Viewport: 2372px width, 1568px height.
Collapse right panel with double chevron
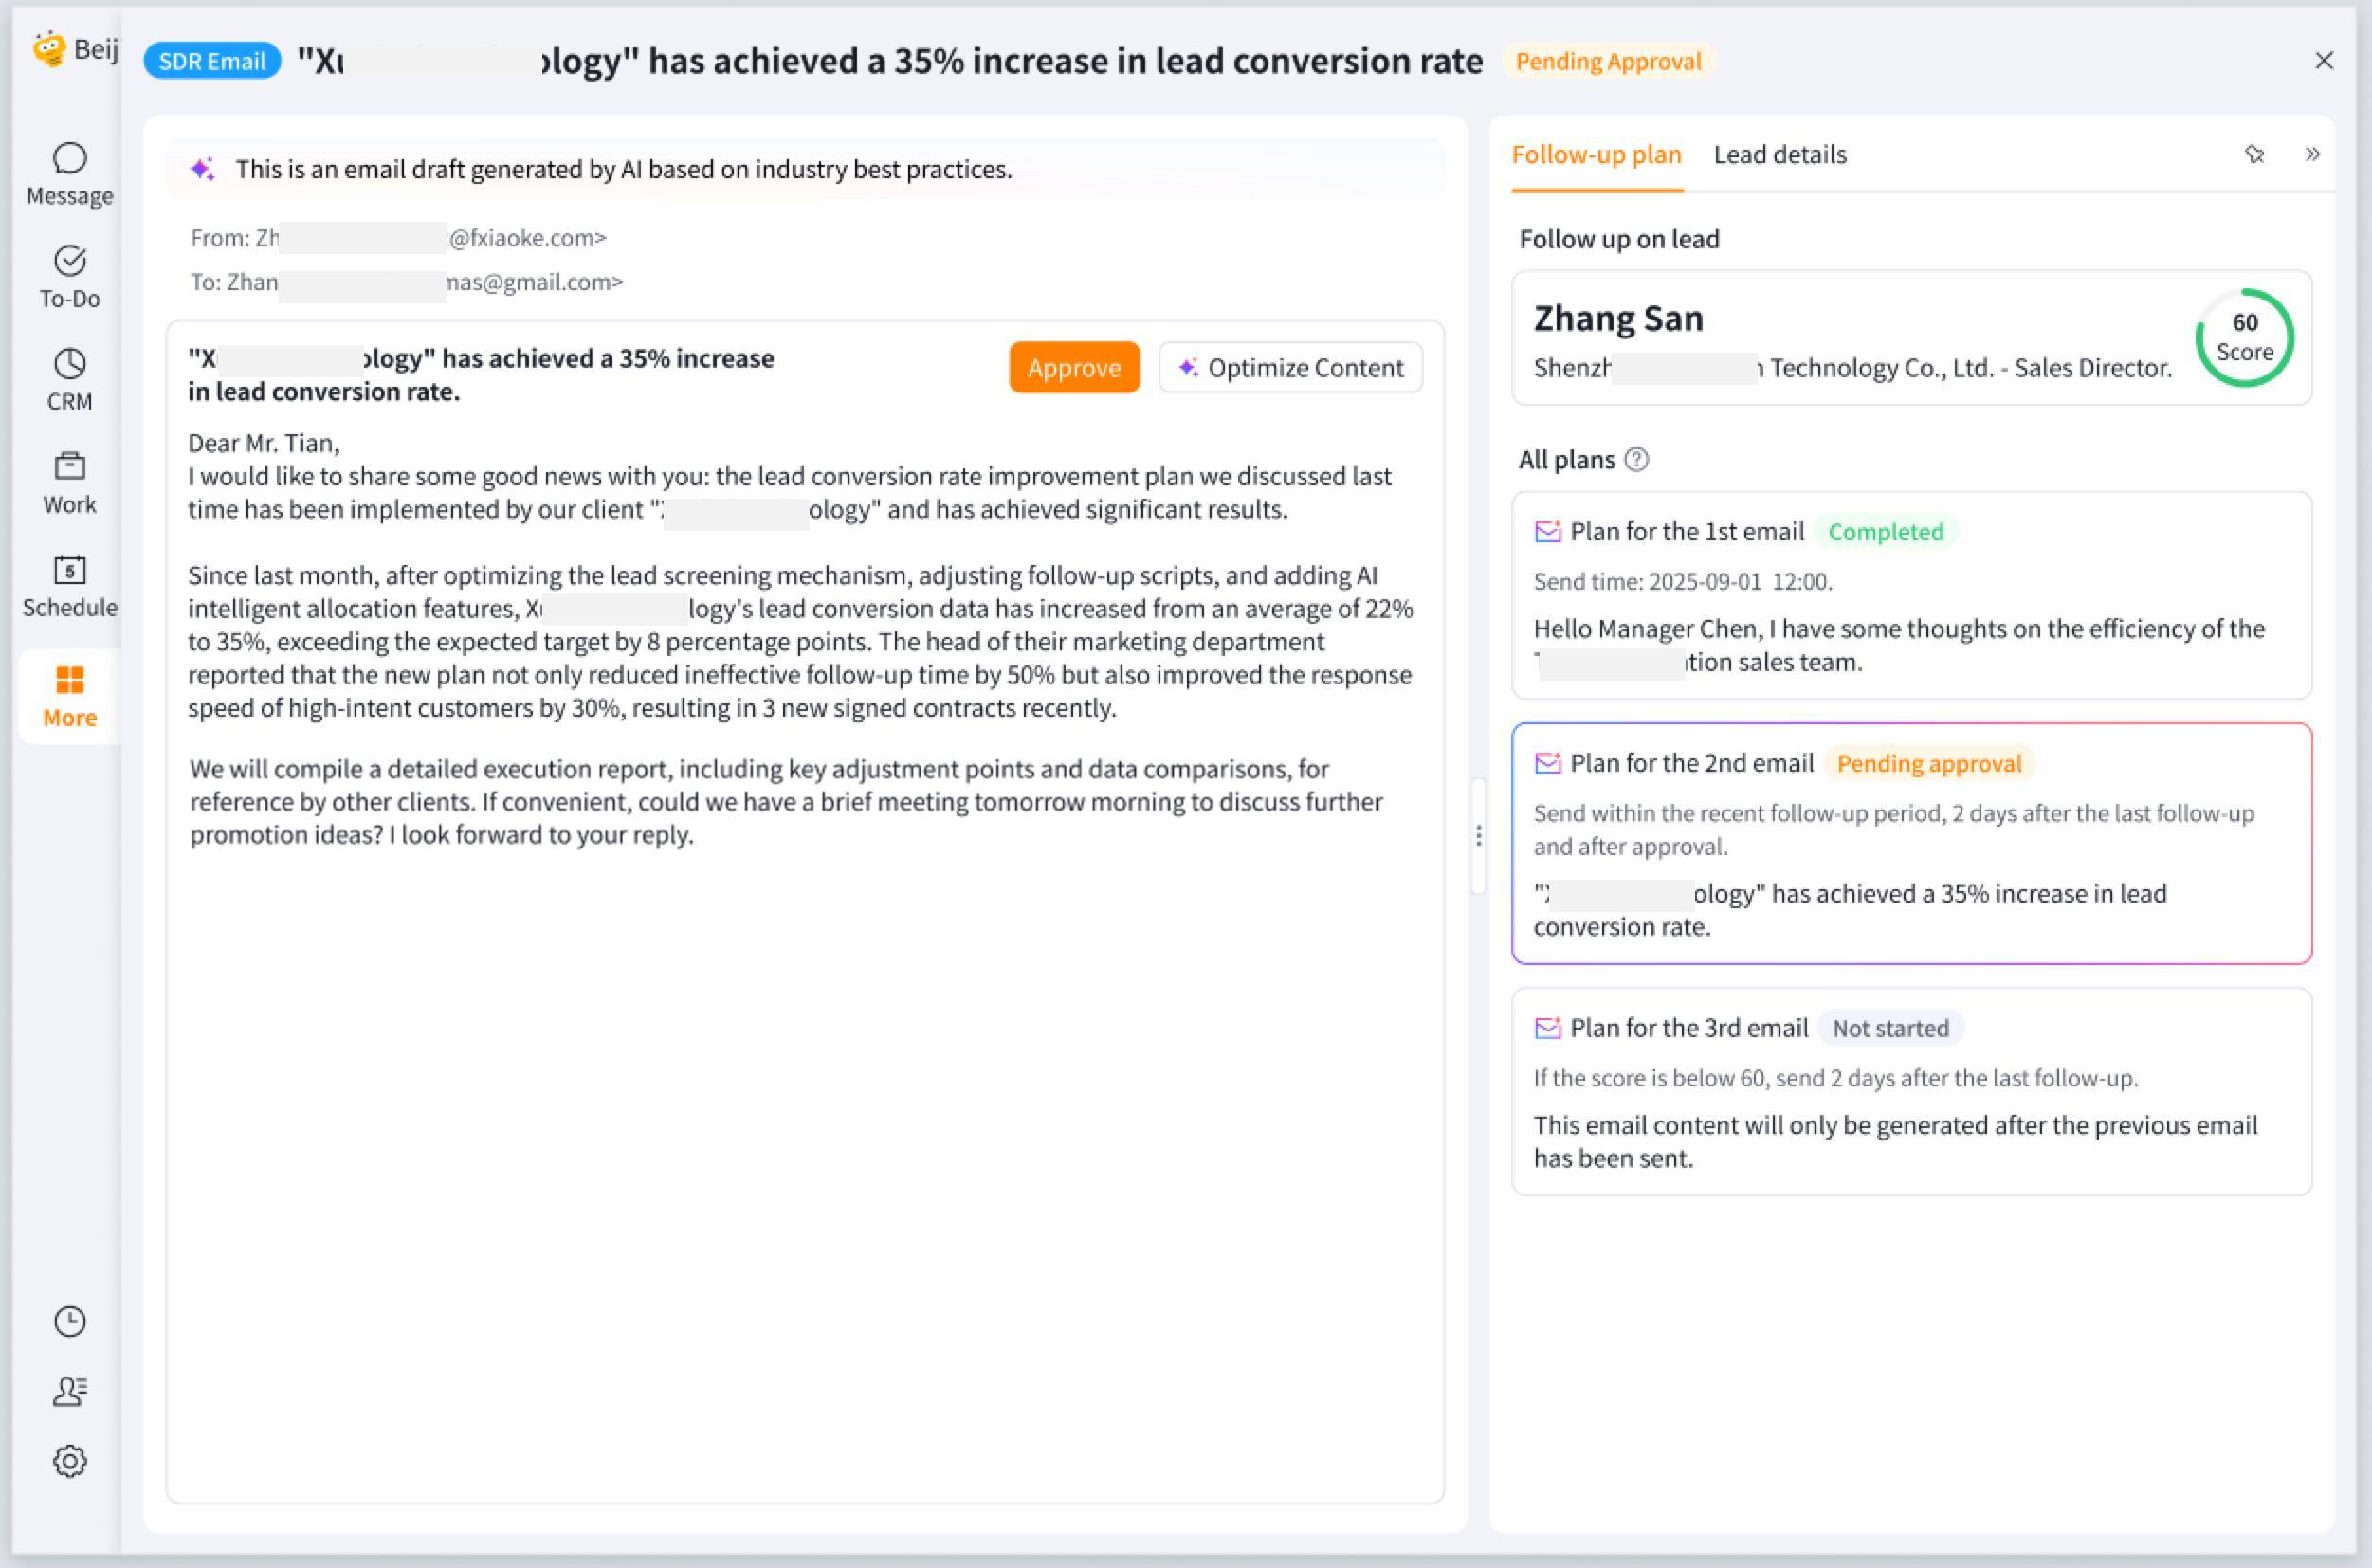tap(2312, 154)
